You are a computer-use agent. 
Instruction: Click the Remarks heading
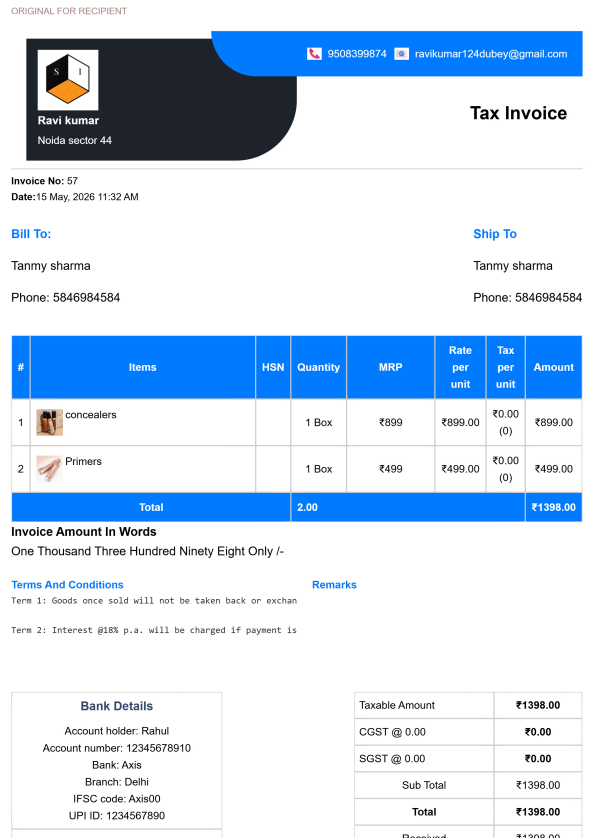tap(334, 585)
